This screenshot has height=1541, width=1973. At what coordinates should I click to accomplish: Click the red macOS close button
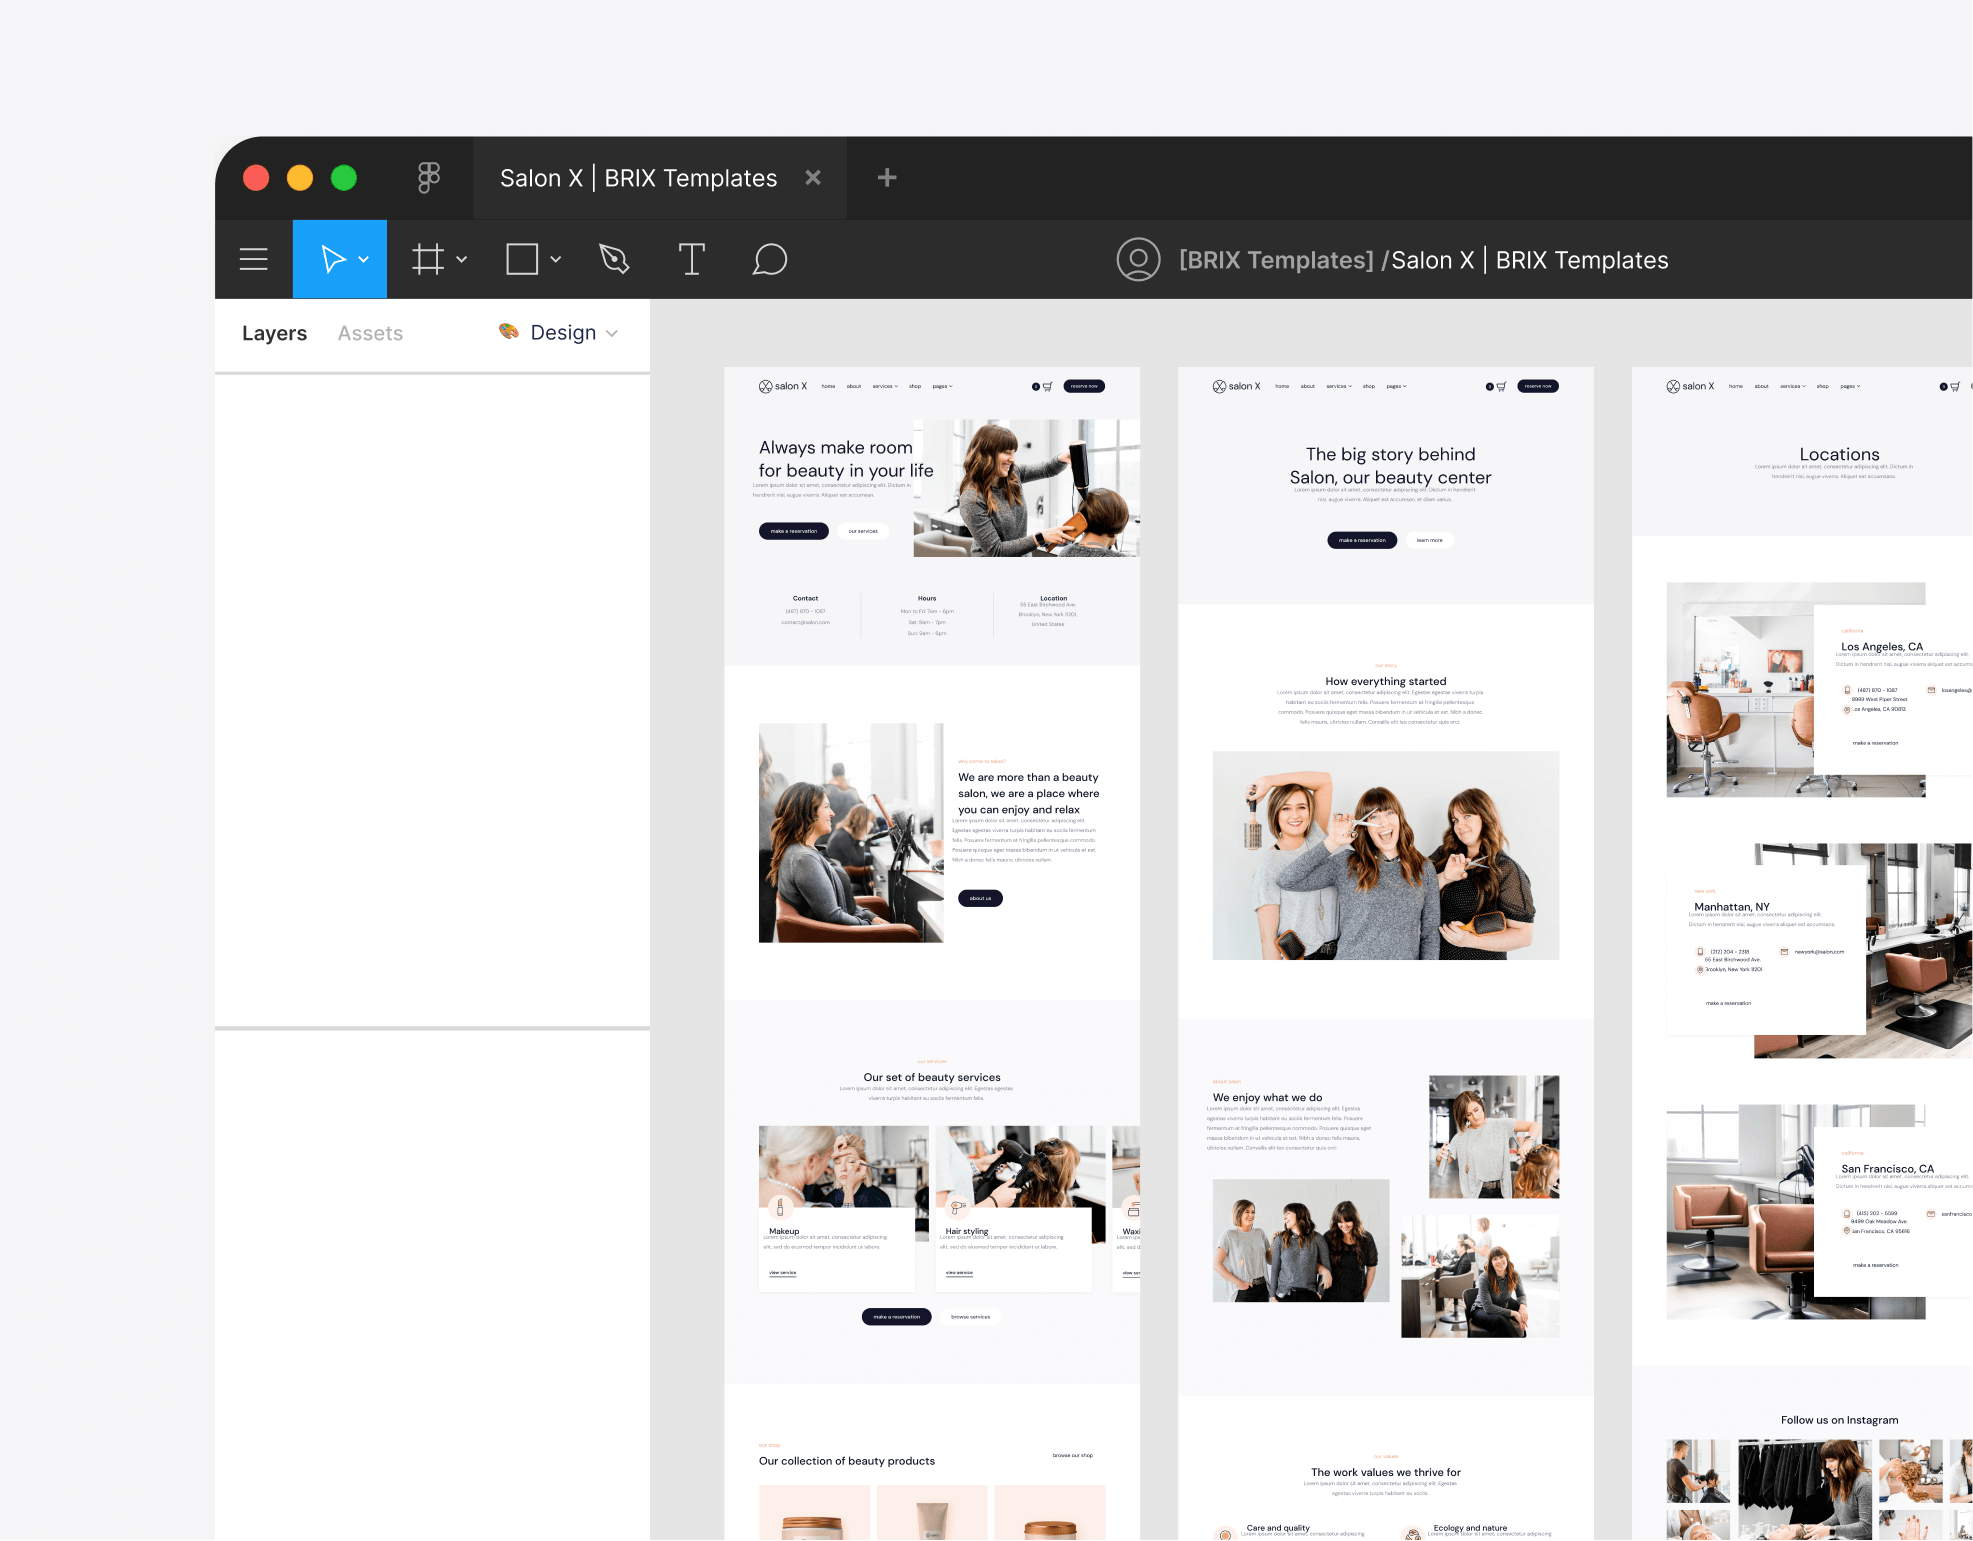coord(256,178)
